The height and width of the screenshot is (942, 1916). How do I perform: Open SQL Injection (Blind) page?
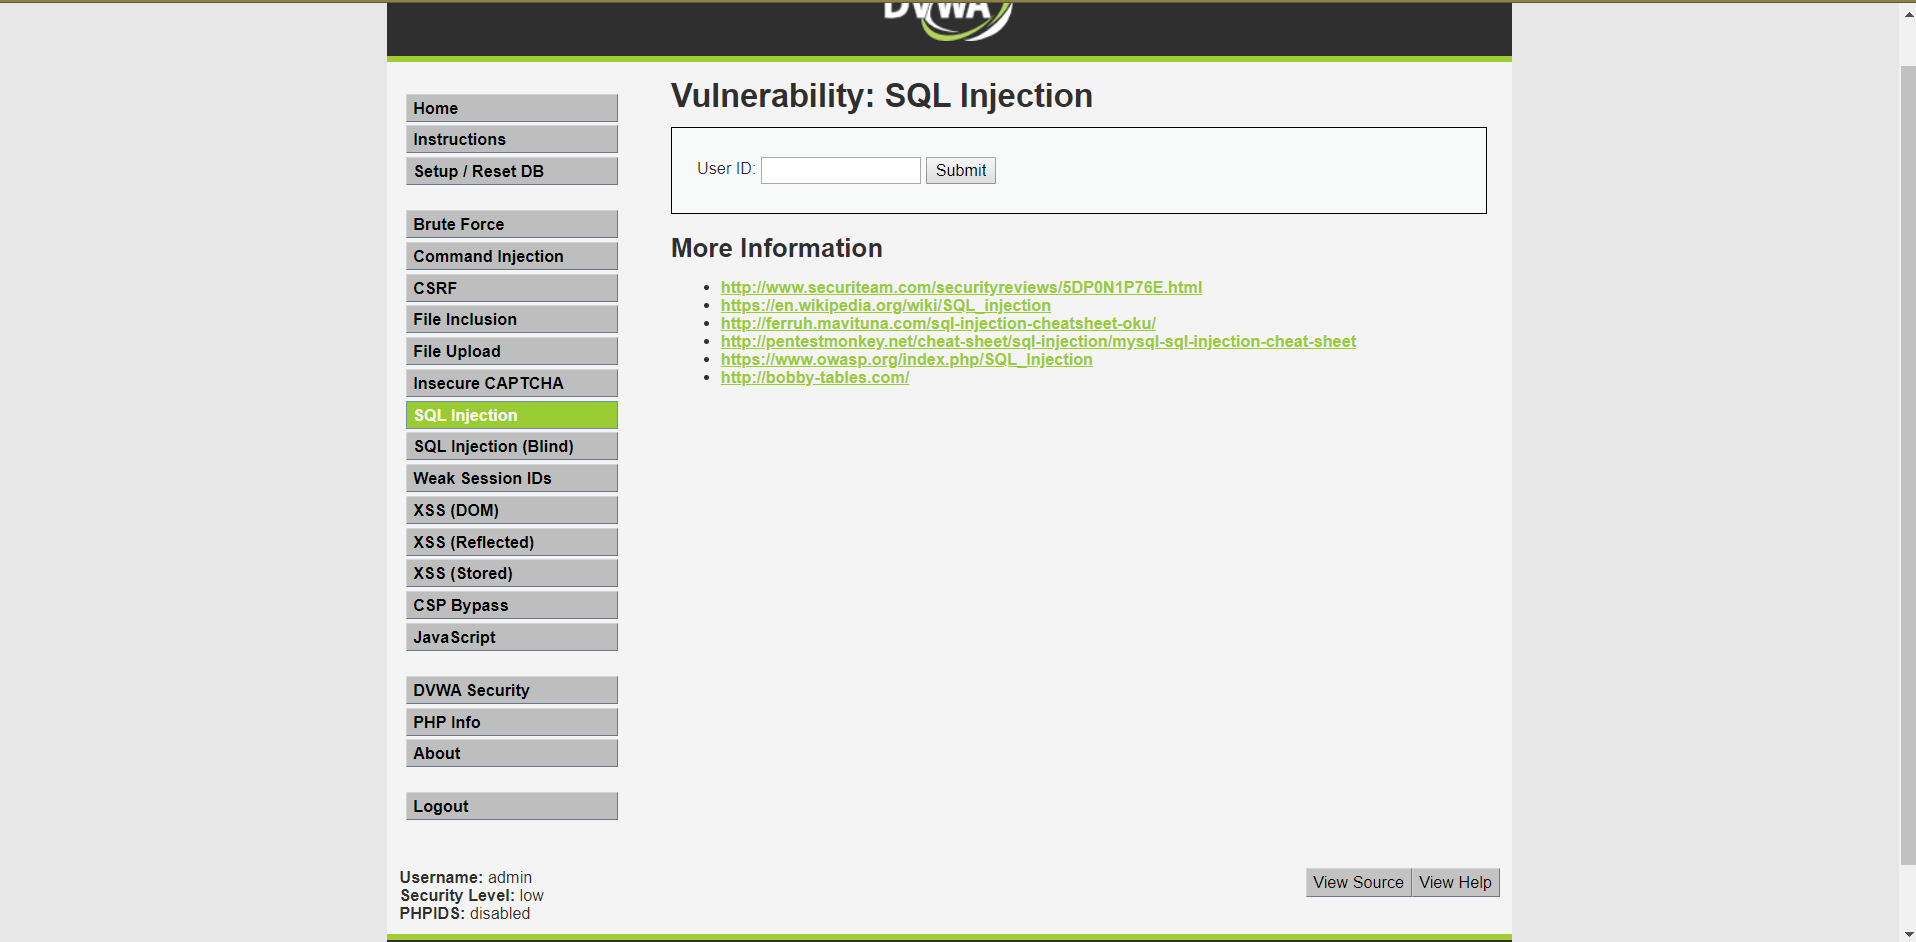(x=512, y=446)
